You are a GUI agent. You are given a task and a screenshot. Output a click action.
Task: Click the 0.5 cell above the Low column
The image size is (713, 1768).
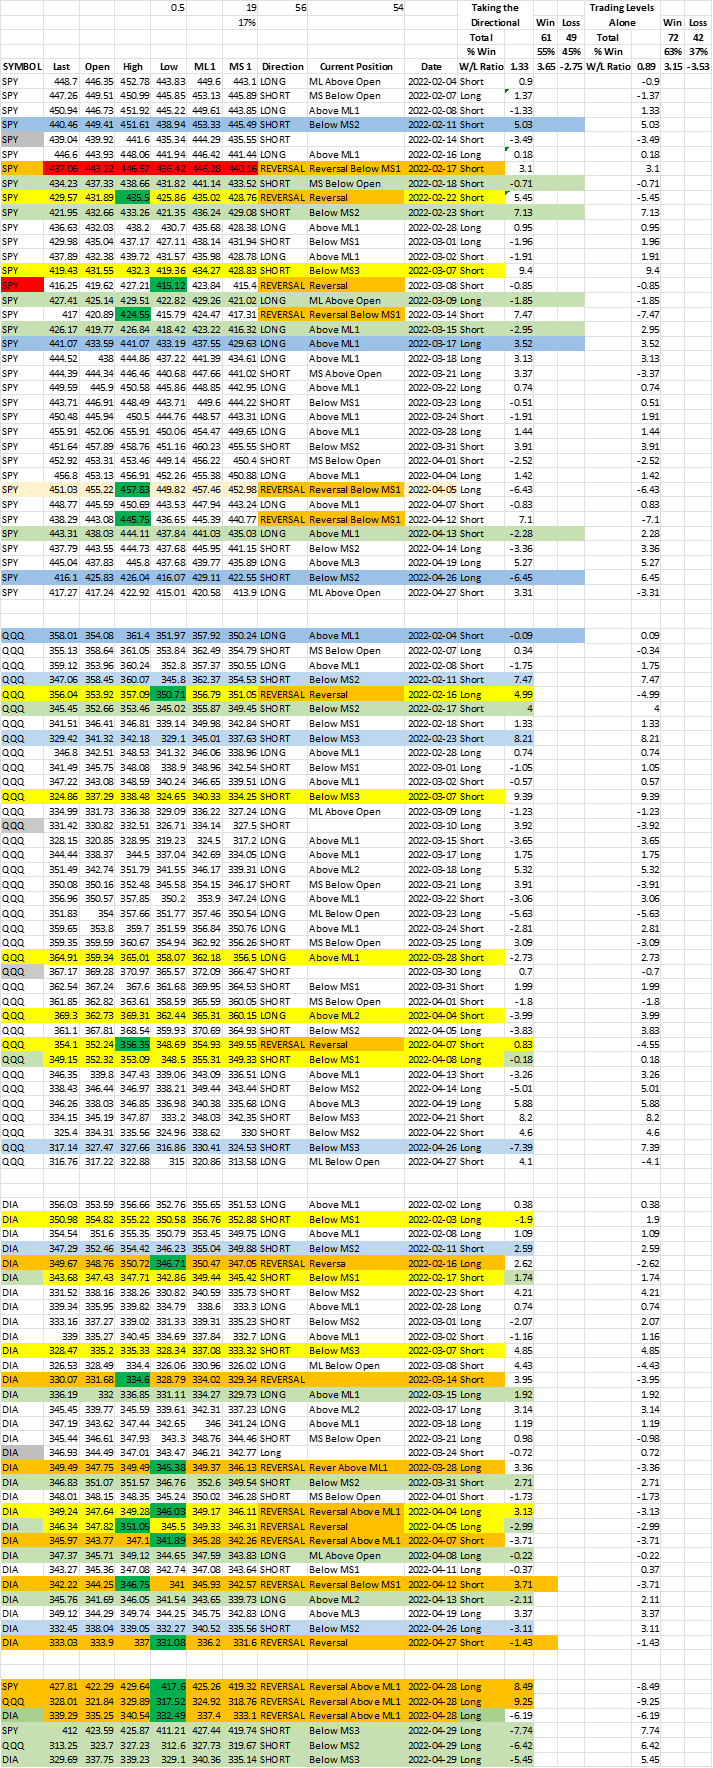click(x=169, y=8)
